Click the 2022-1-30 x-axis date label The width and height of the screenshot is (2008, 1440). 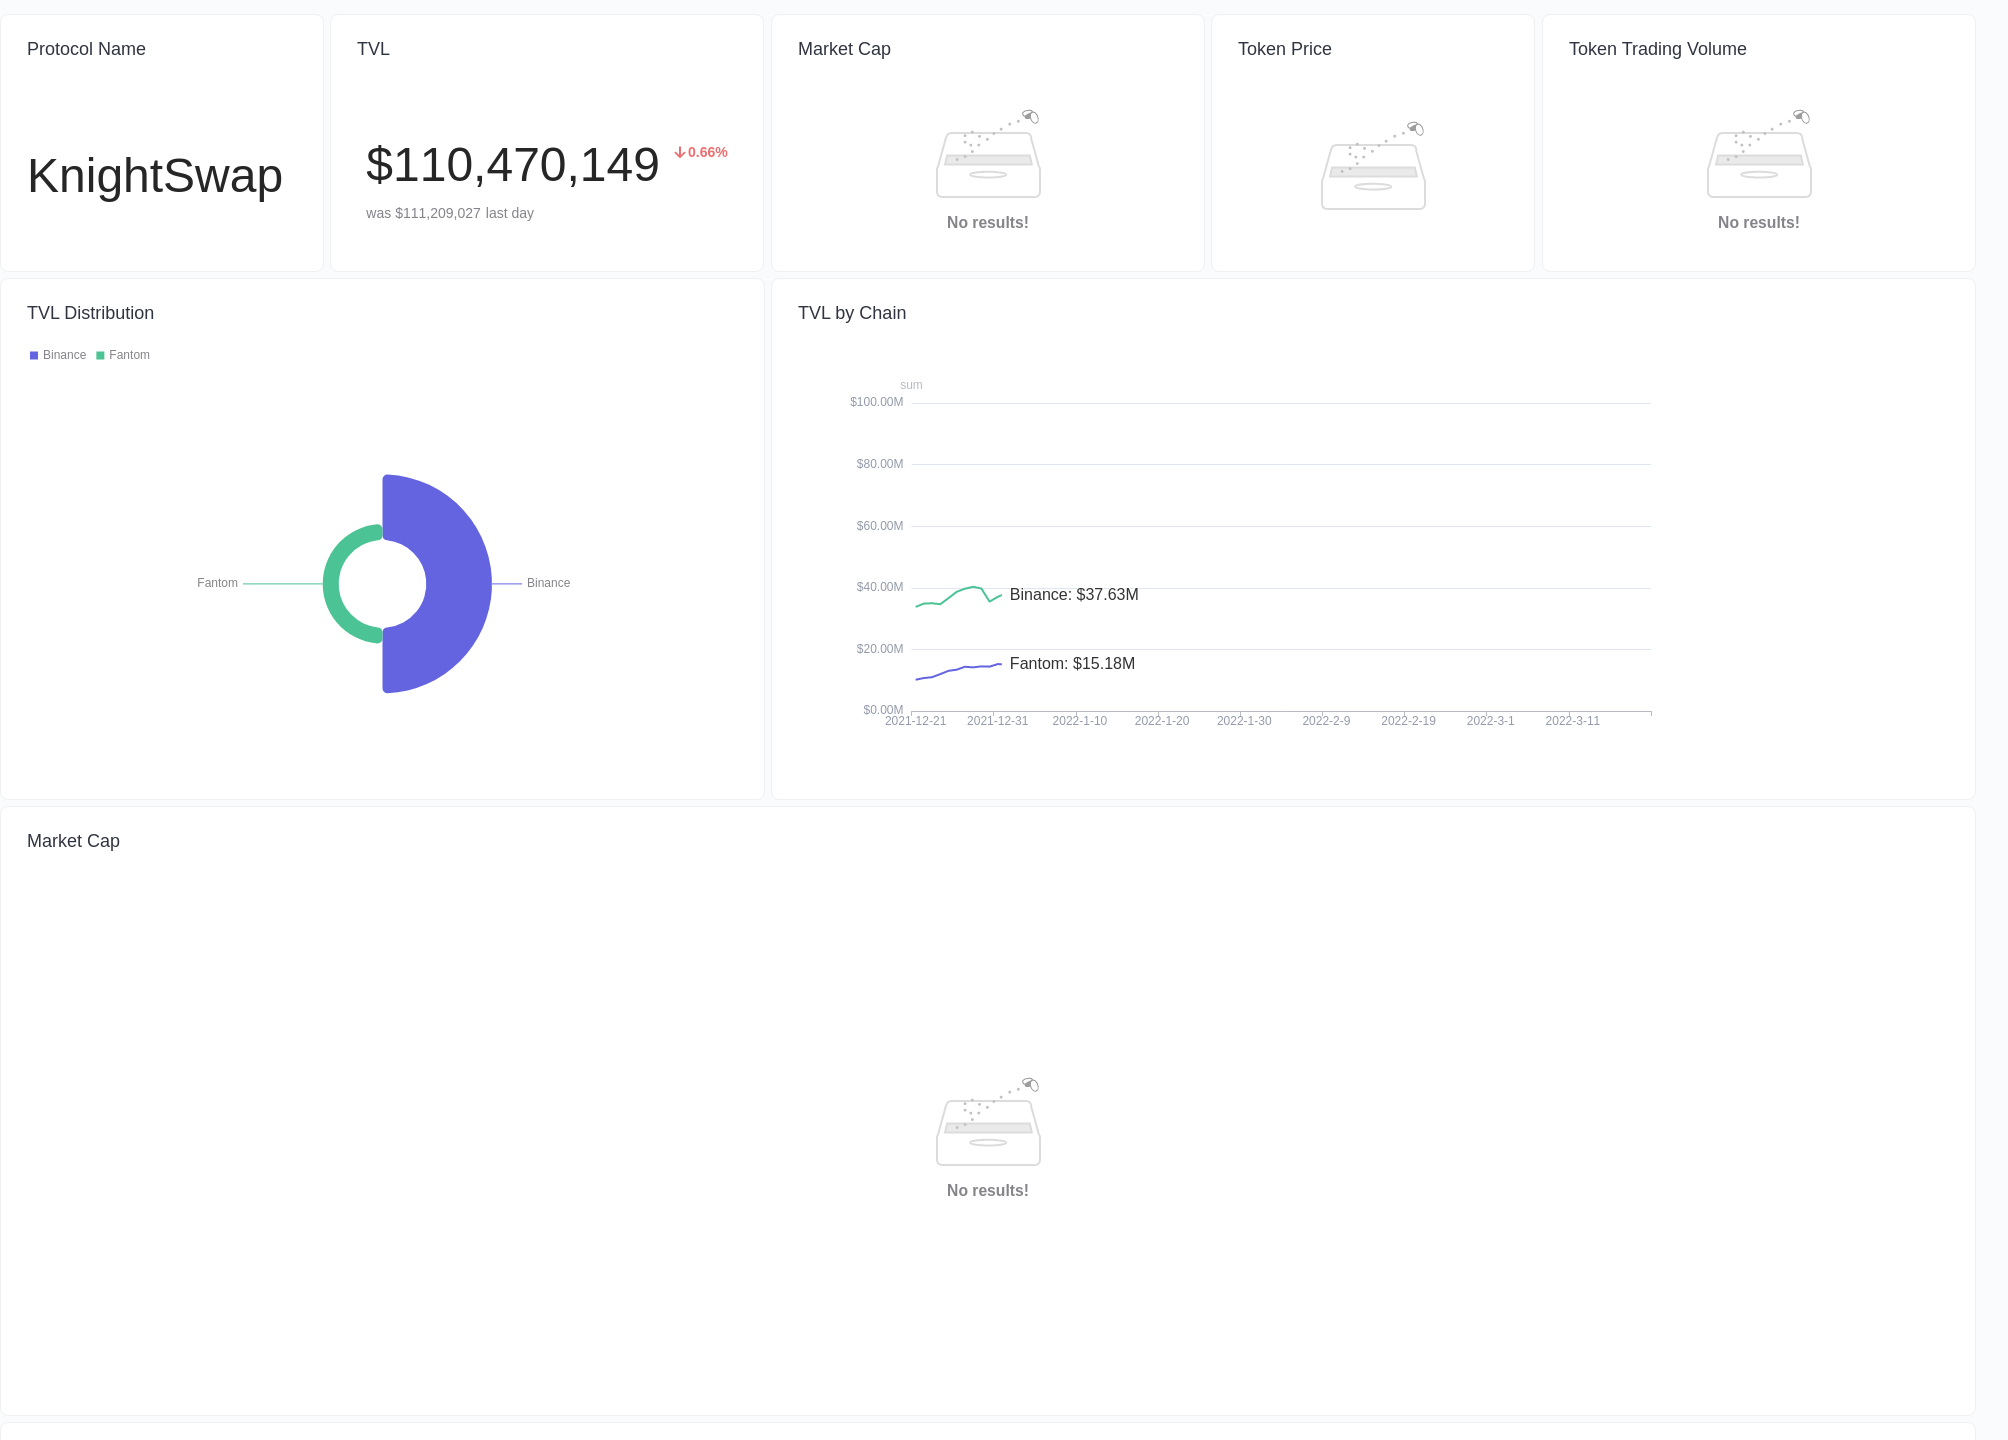[x=1244, y=721]
